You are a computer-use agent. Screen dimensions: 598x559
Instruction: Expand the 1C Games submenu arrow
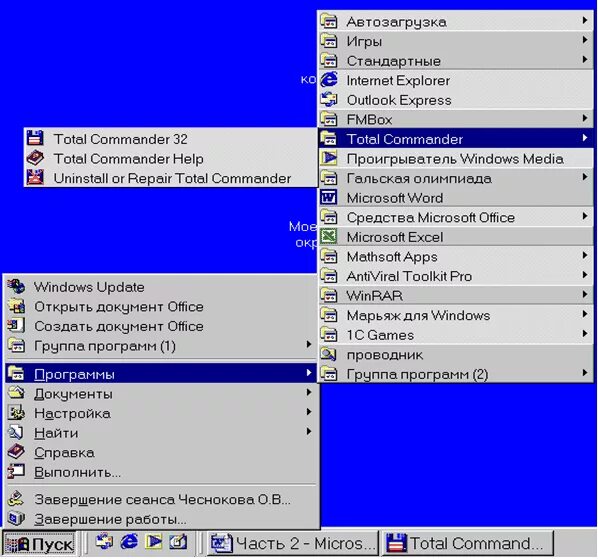coord(585,334)
